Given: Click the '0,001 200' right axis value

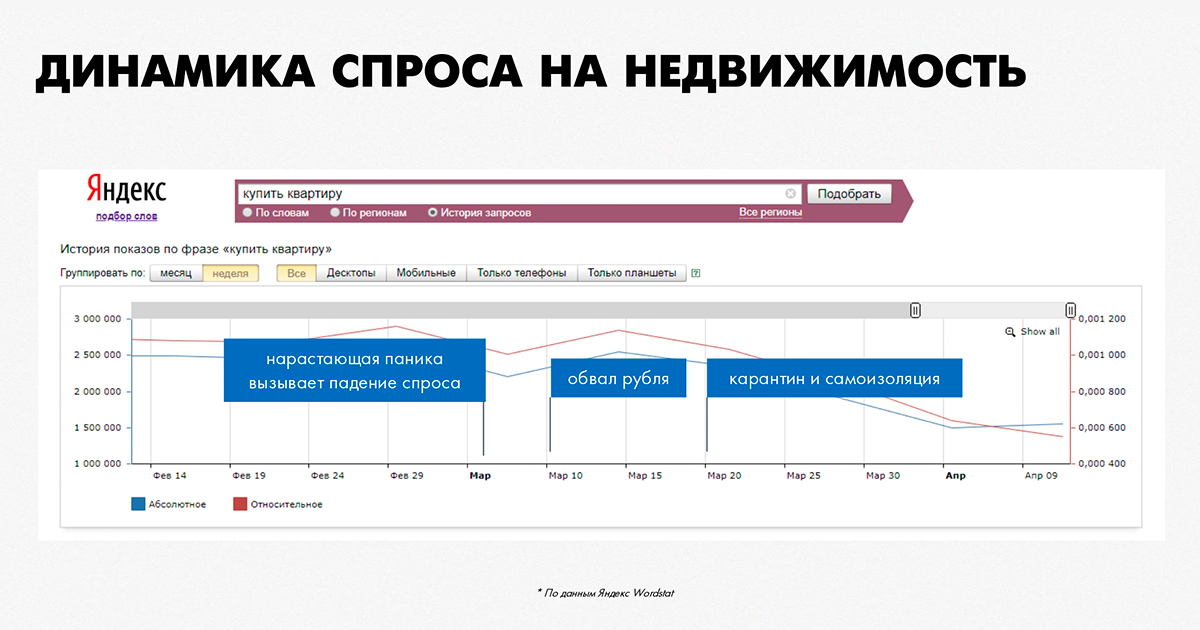Looking at the screenshot, I should [x=1103, y=319].
